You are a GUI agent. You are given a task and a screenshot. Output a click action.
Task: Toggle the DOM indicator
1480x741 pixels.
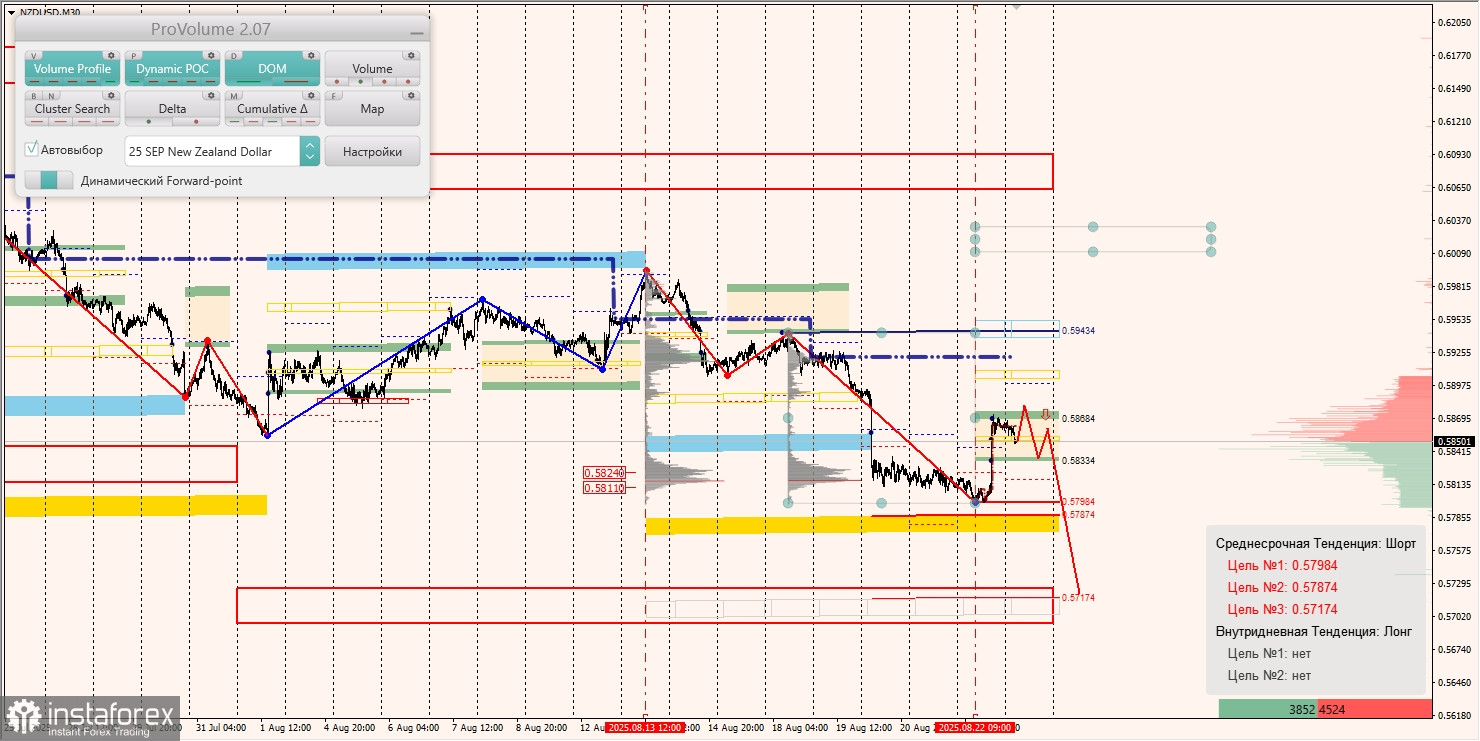[272, 69]
